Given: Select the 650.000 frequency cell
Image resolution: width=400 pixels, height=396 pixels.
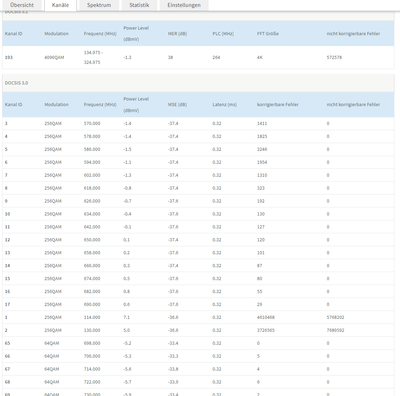Looking at the screenshot, I should coord(92,240).
